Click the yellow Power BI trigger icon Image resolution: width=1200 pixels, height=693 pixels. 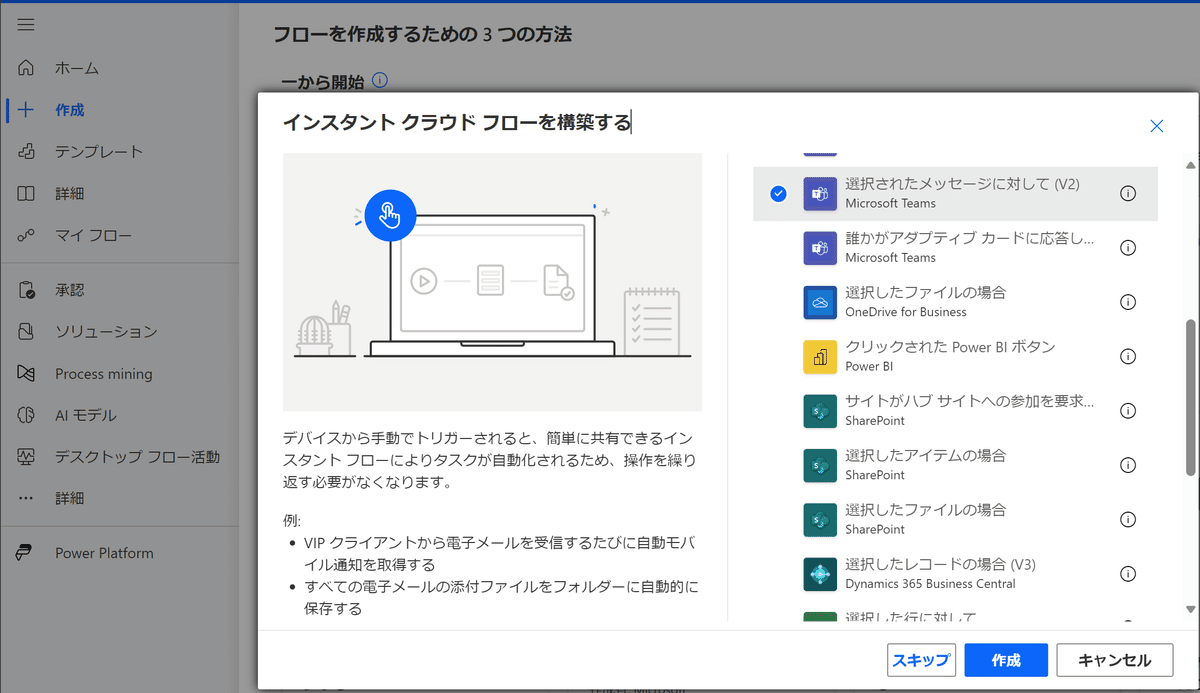[x=820, y=356]
